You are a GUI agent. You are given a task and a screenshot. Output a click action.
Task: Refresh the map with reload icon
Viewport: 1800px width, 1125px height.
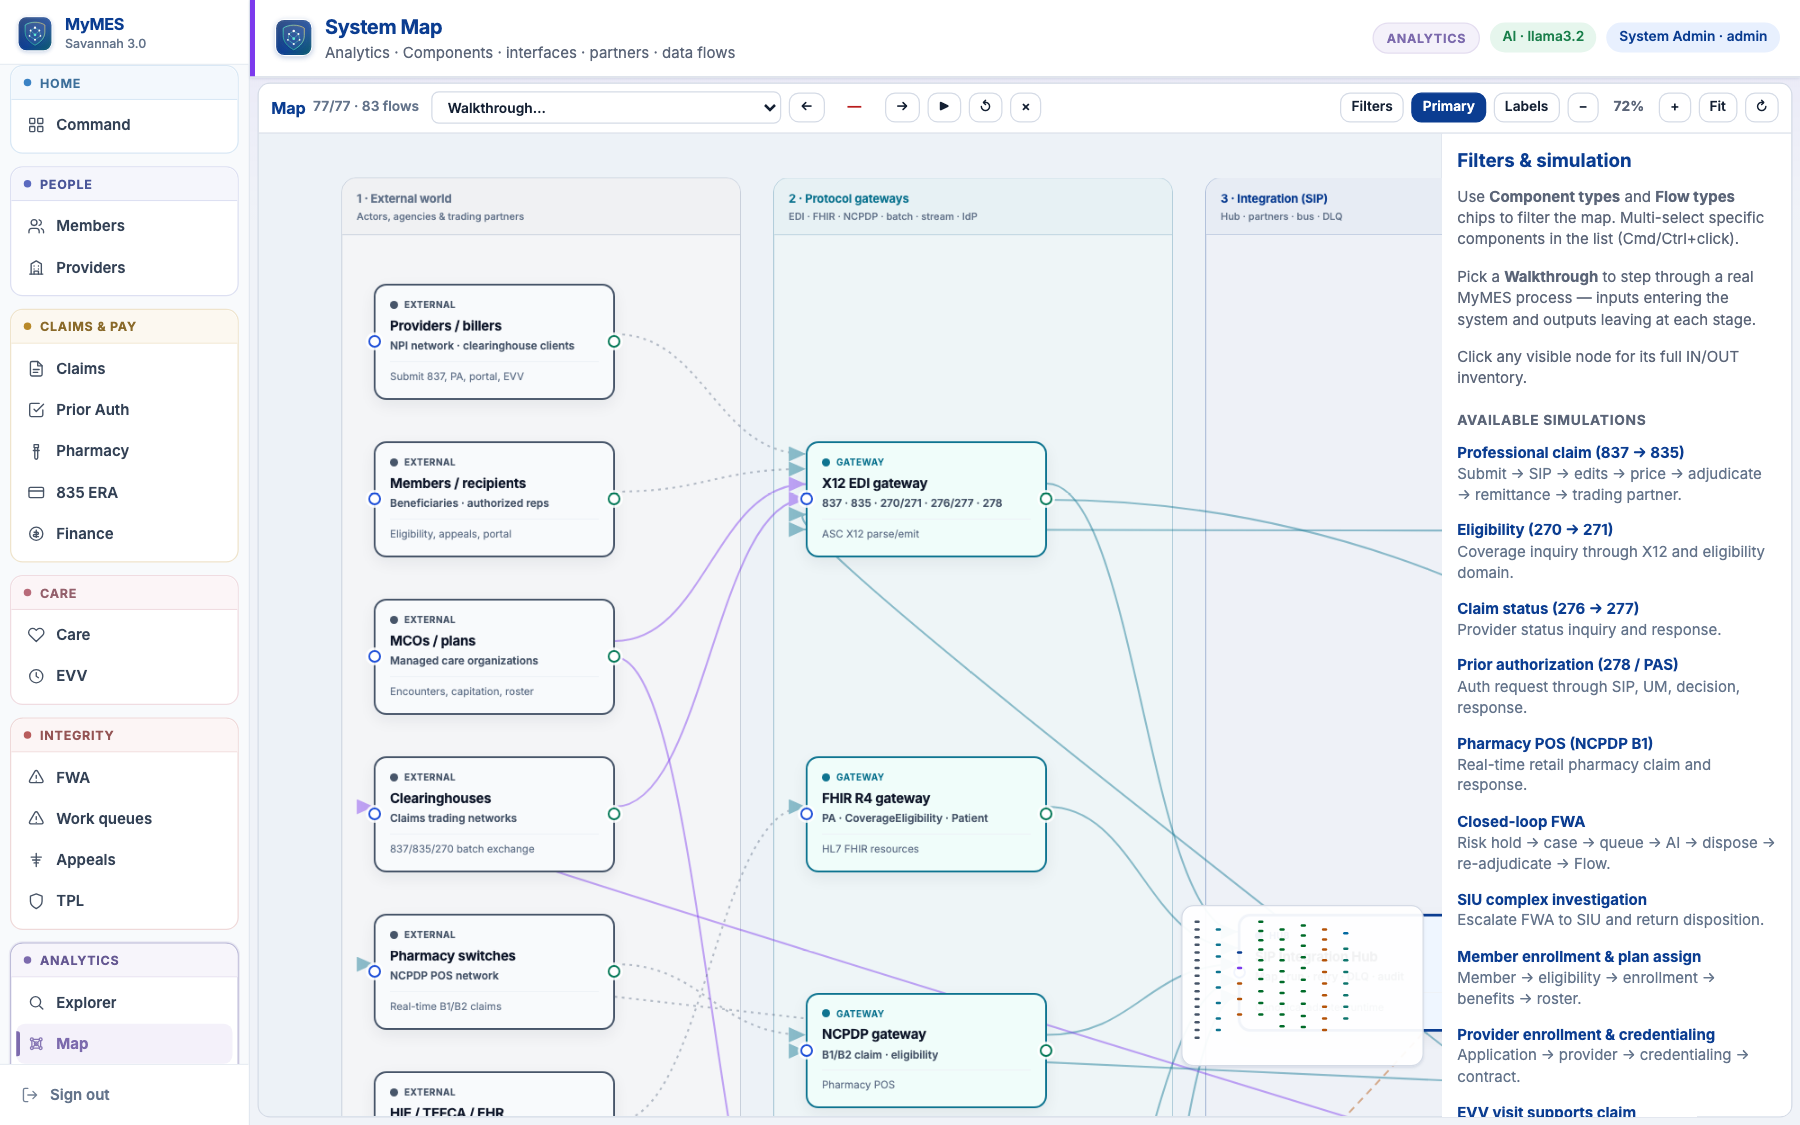tap(1762, 107)
